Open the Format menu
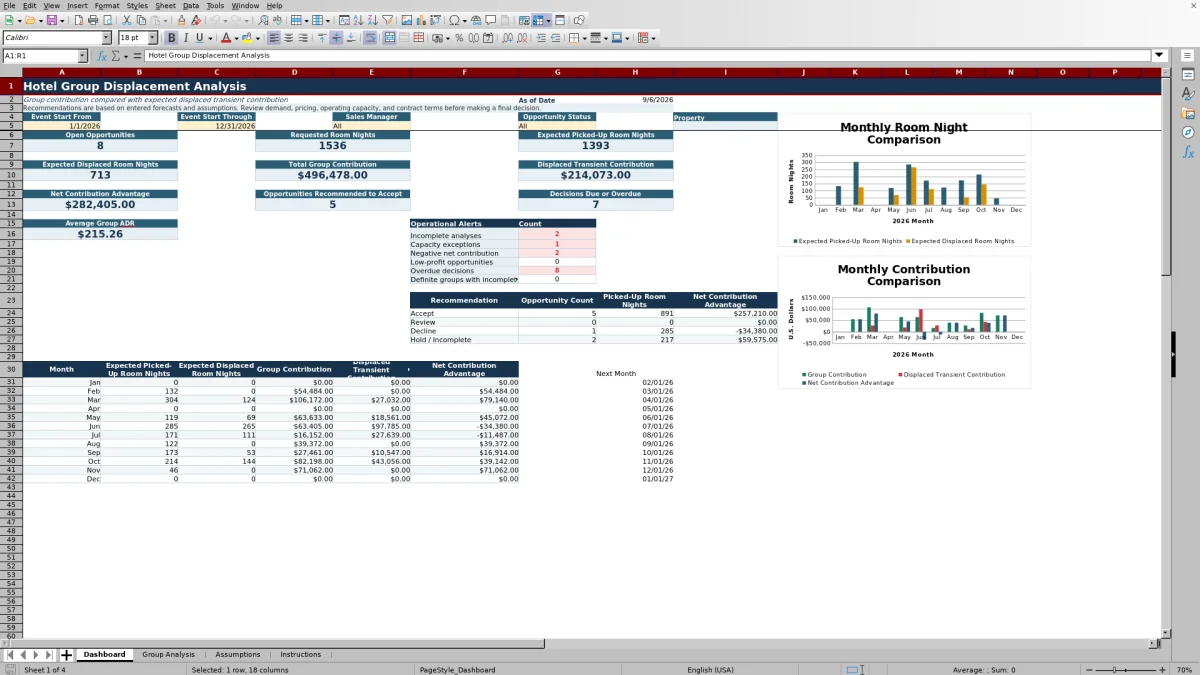Viewport: 1200px width, 675px height. click(x=107, y=6)
